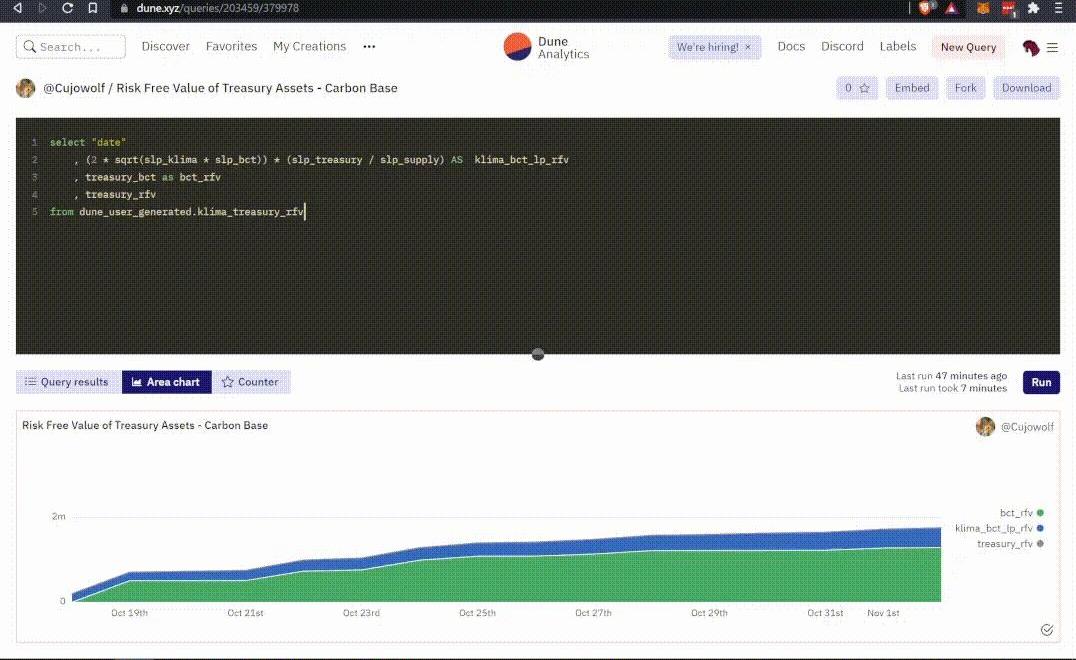Open the hamburger menu in the header

pyautogui.click(x=1052, y=47)
